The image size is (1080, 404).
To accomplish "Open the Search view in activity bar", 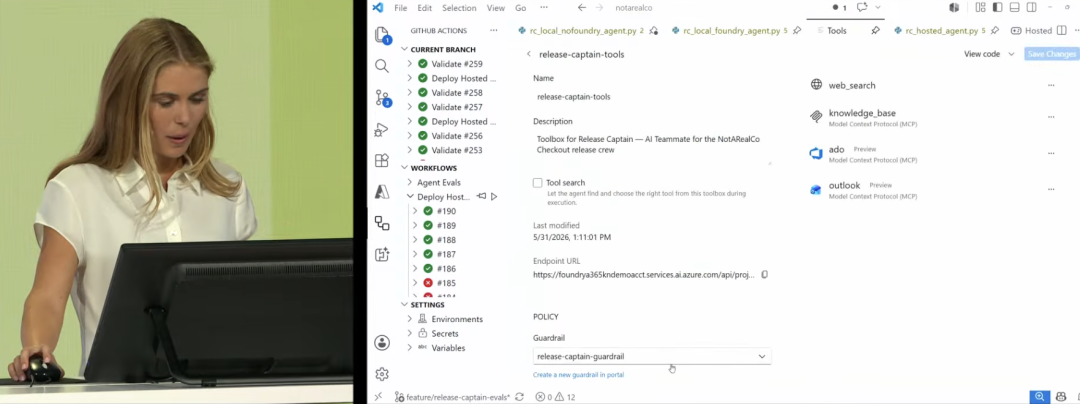I will pos(382,66).
